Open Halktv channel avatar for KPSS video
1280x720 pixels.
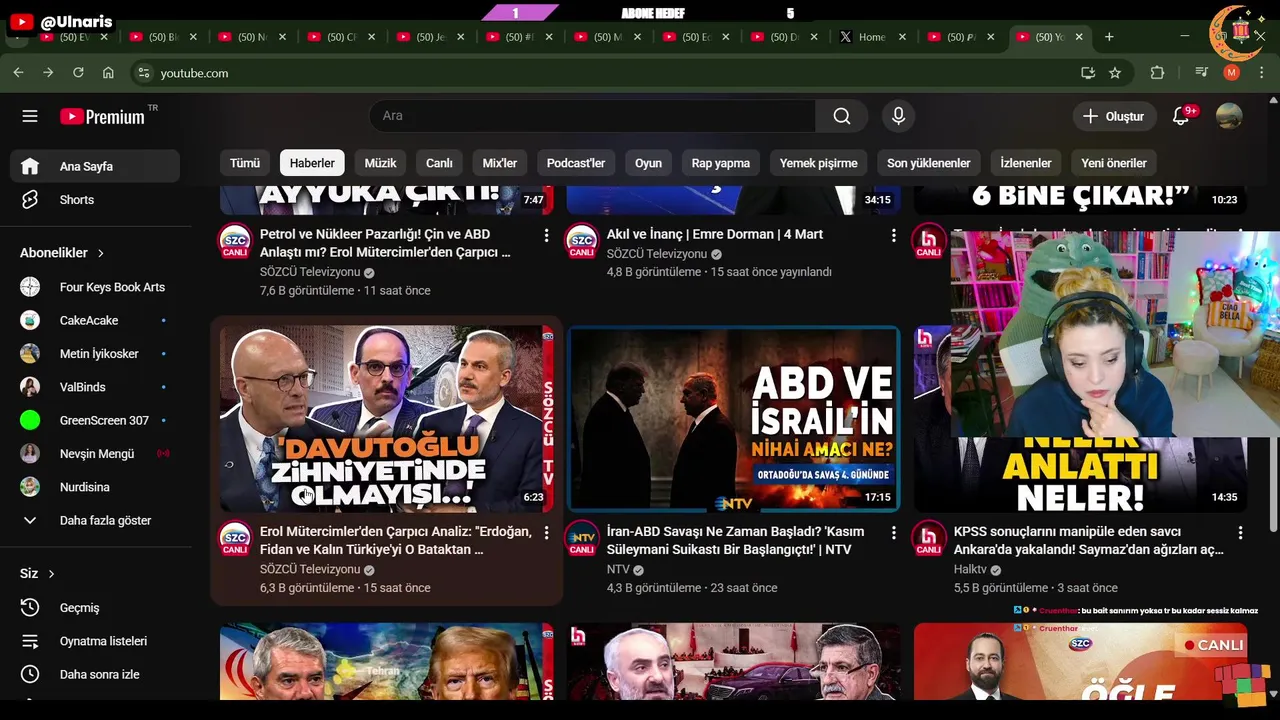point(929,539)
